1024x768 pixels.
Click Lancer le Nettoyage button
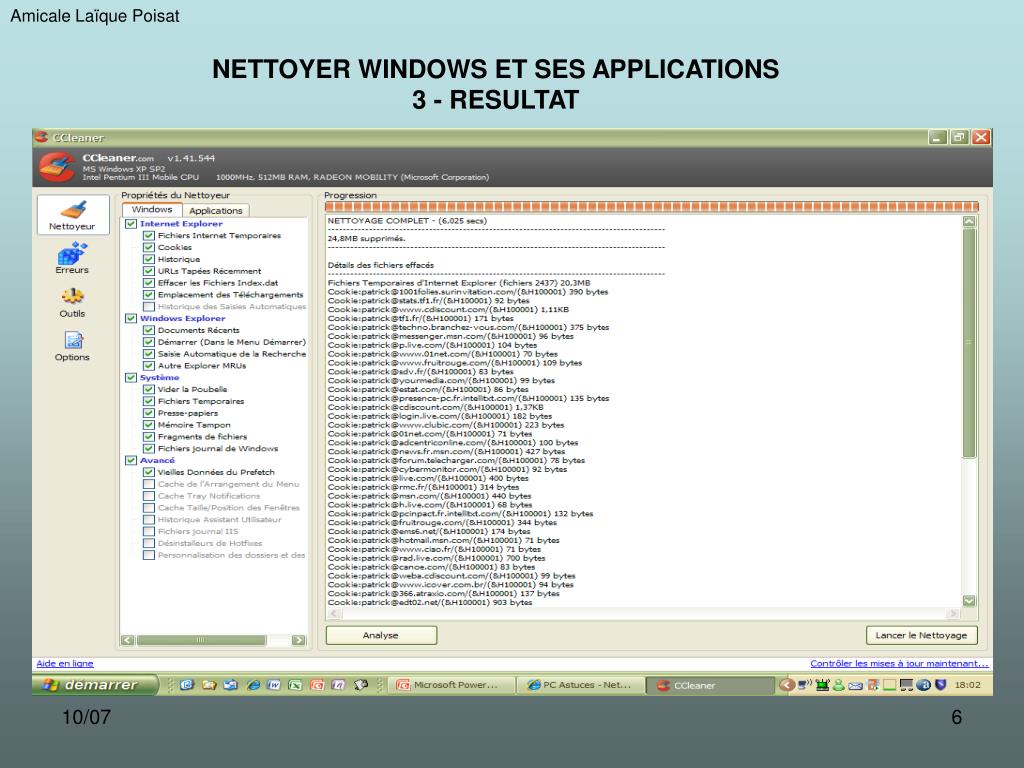point(921,635)
